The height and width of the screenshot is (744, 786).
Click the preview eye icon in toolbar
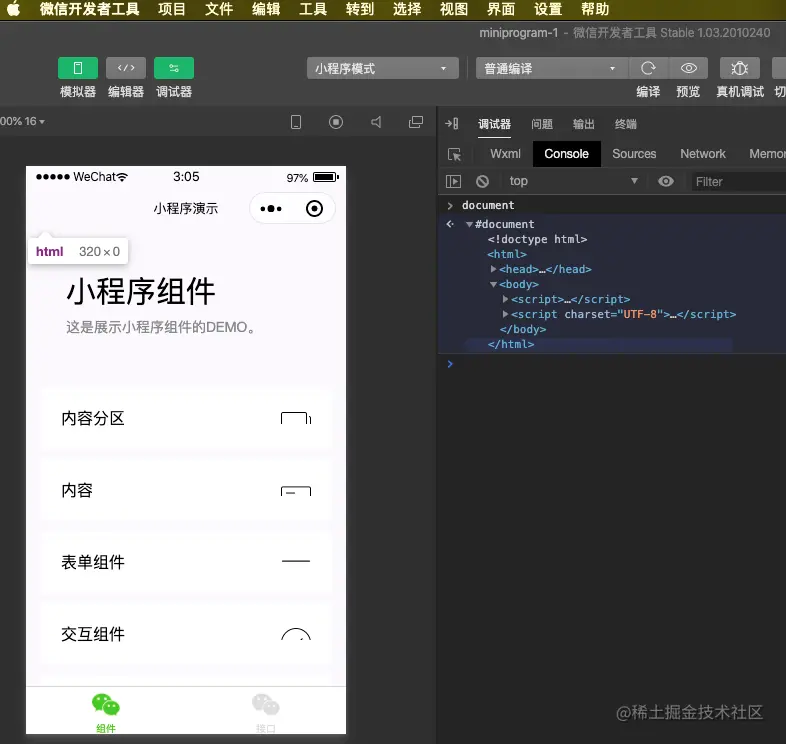(x=688, y=68)
